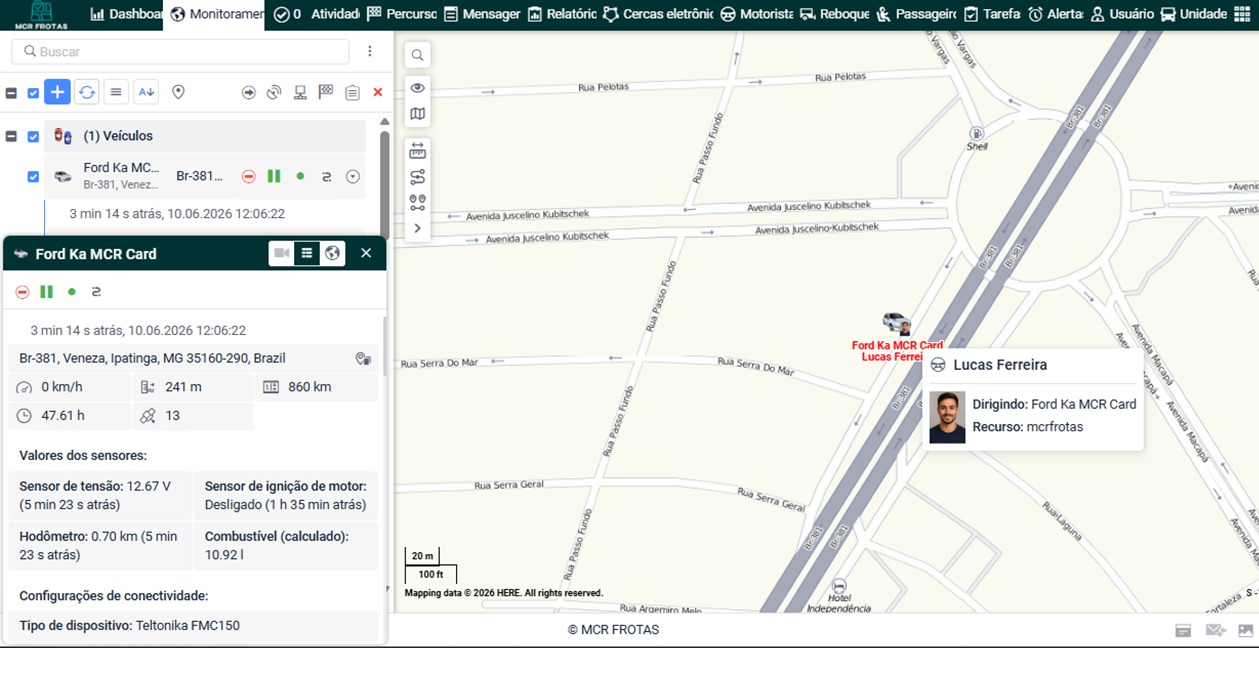Click the refresh icon in vehicle list toolbar

click(x=87, y=92)
